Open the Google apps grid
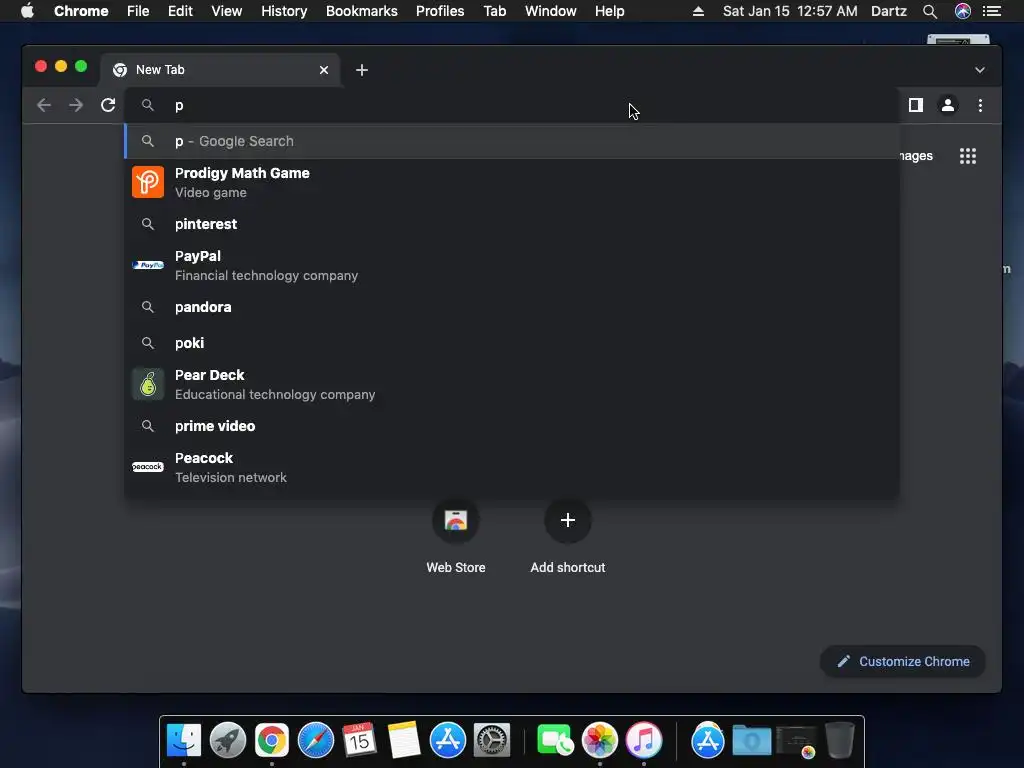Image resolution: width=1024 pixels, height=768 pixels. (x=968, y=156)
